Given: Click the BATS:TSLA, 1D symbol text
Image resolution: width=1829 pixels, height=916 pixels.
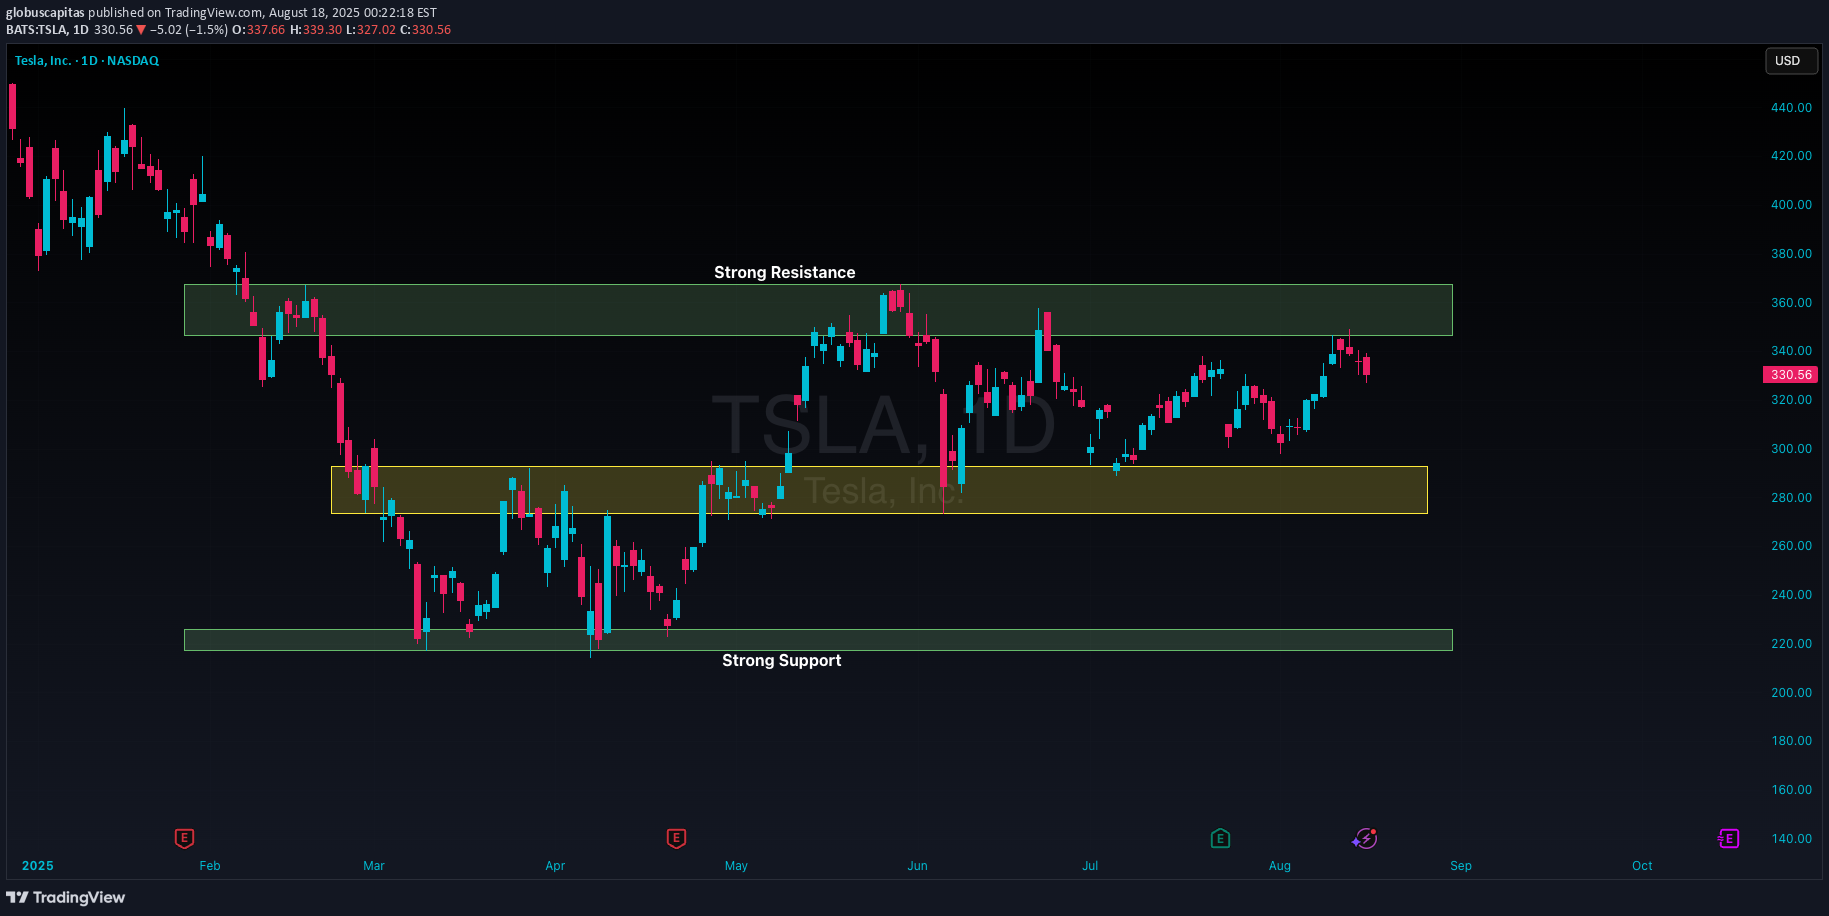Looking at the screenshot, I should coord(47,30).
